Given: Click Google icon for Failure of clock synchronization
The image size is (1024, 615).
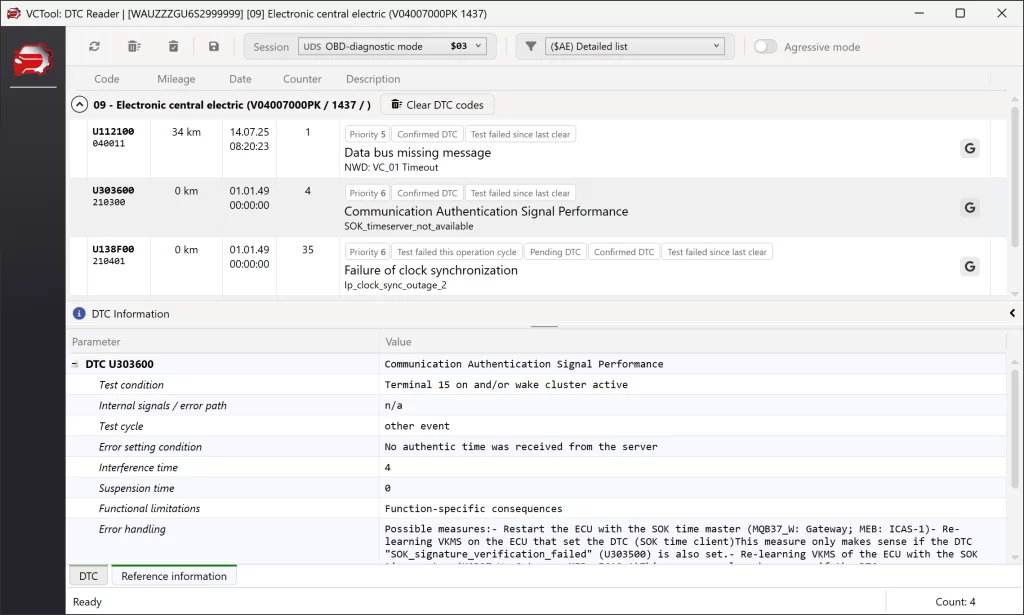Looking at the screenshot, I should 969,266.
